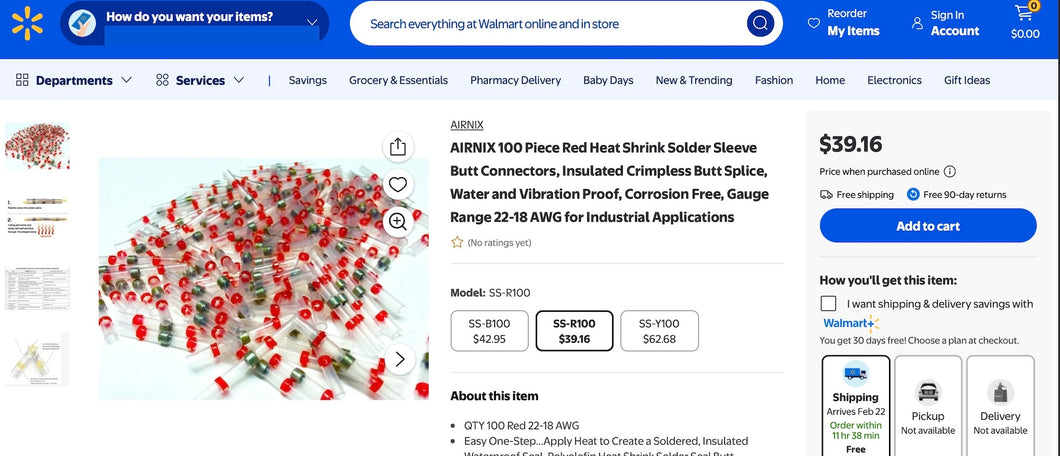Open the Grocery & Essentials menu item
The height and width of the screenshot is (456, 1060).
click(x=398, y=80)
